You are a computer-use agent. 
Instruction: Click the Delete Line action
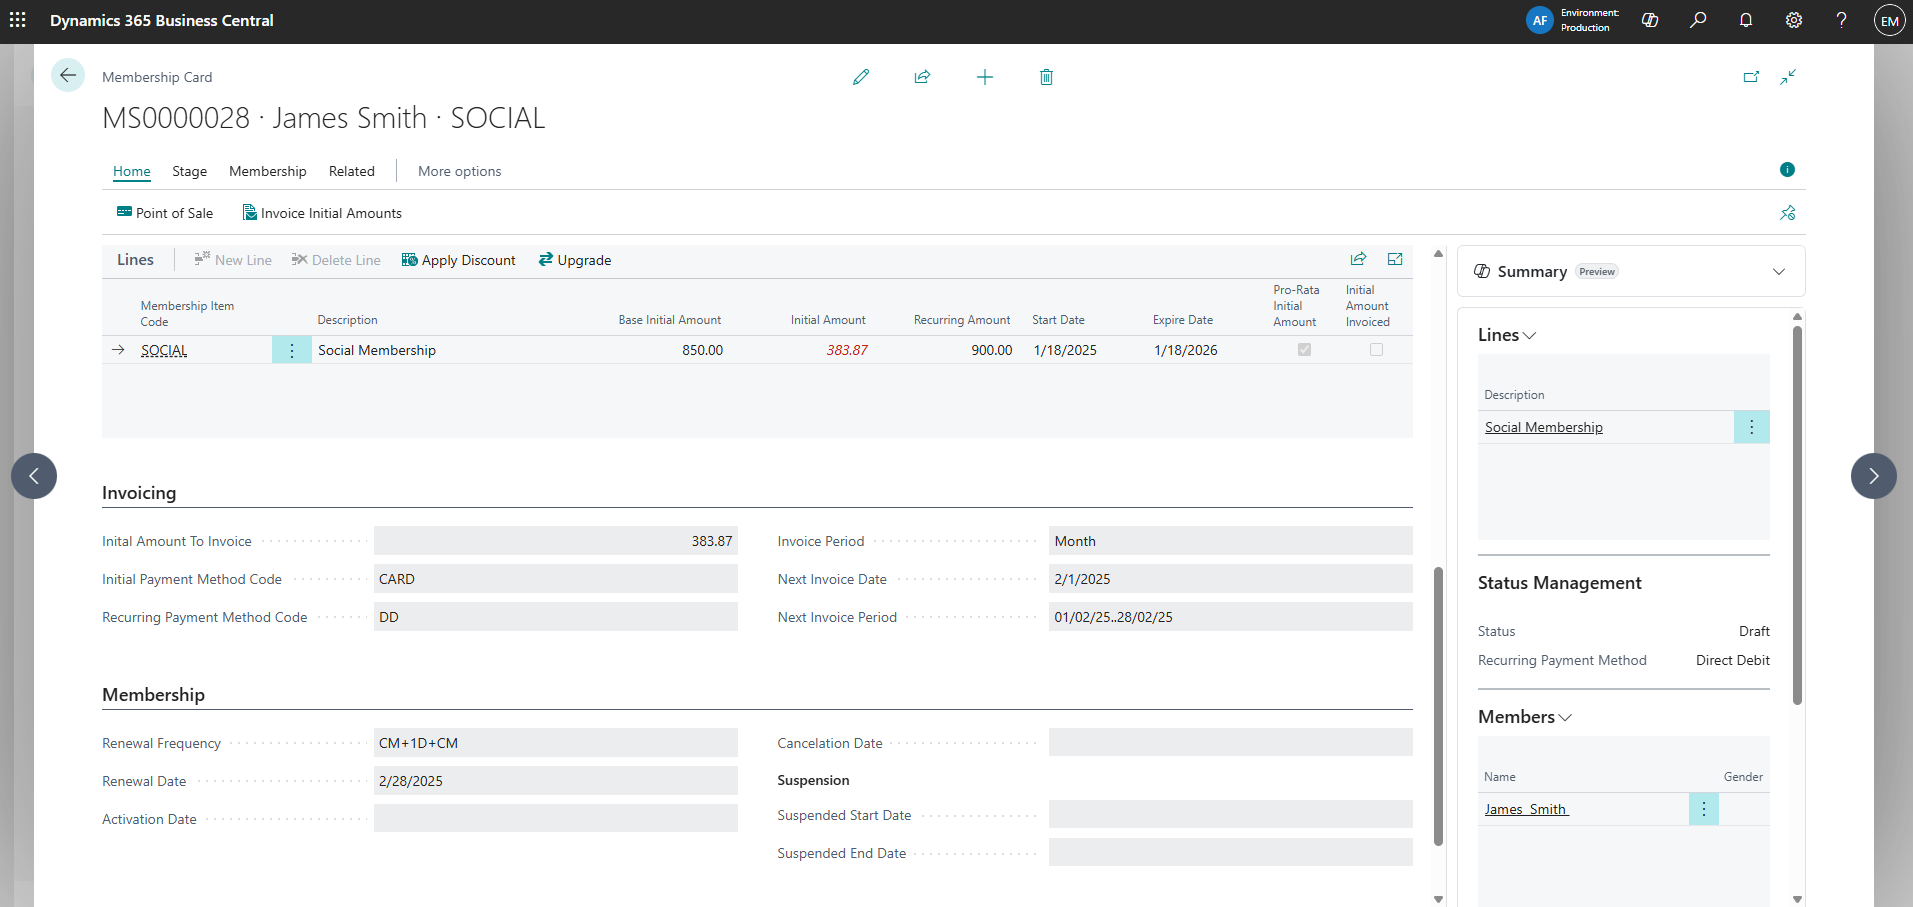point(336,260)
